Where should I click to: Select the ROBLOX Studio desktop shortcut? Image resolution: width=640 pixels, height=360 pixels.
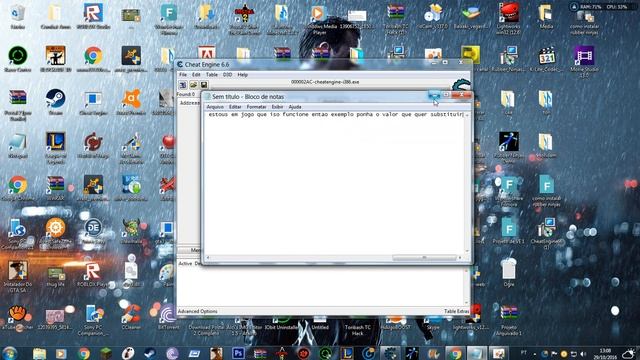click(93, 16)
